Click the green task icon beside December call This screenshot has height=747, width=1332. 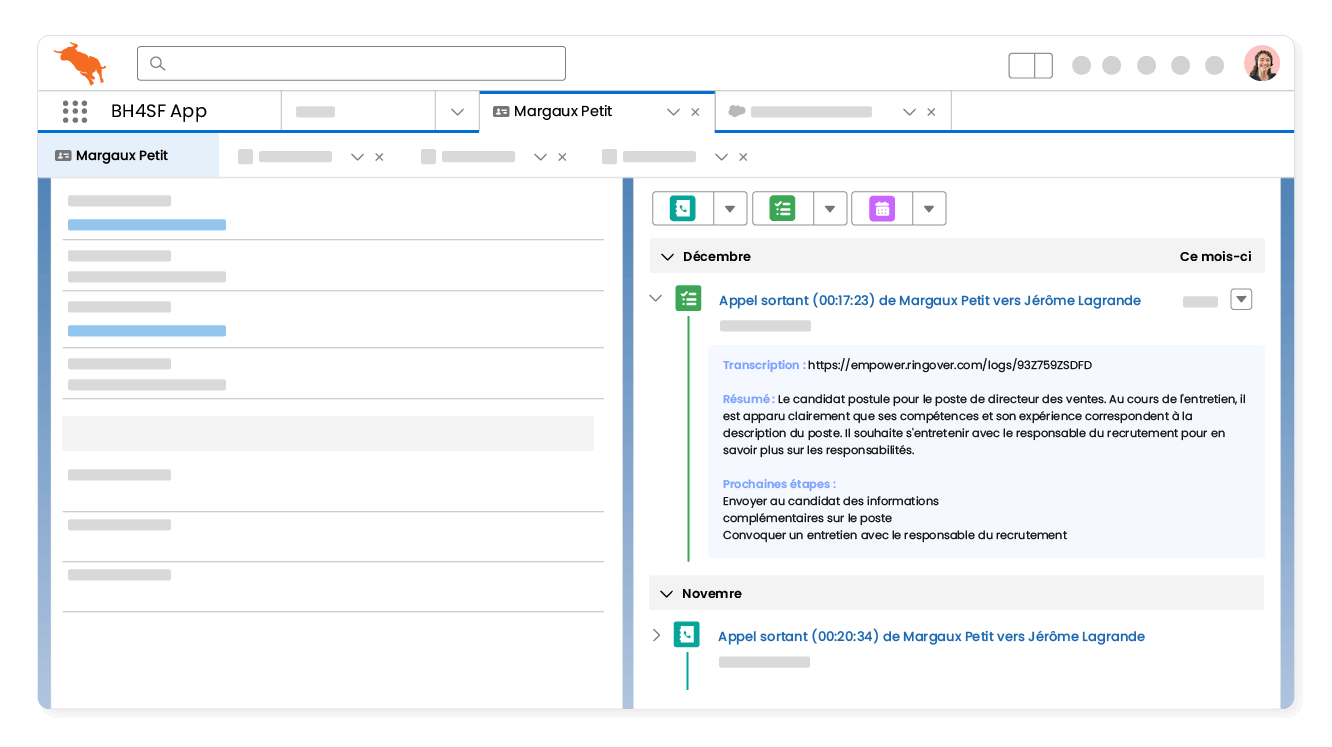click(x=688, y=299)
